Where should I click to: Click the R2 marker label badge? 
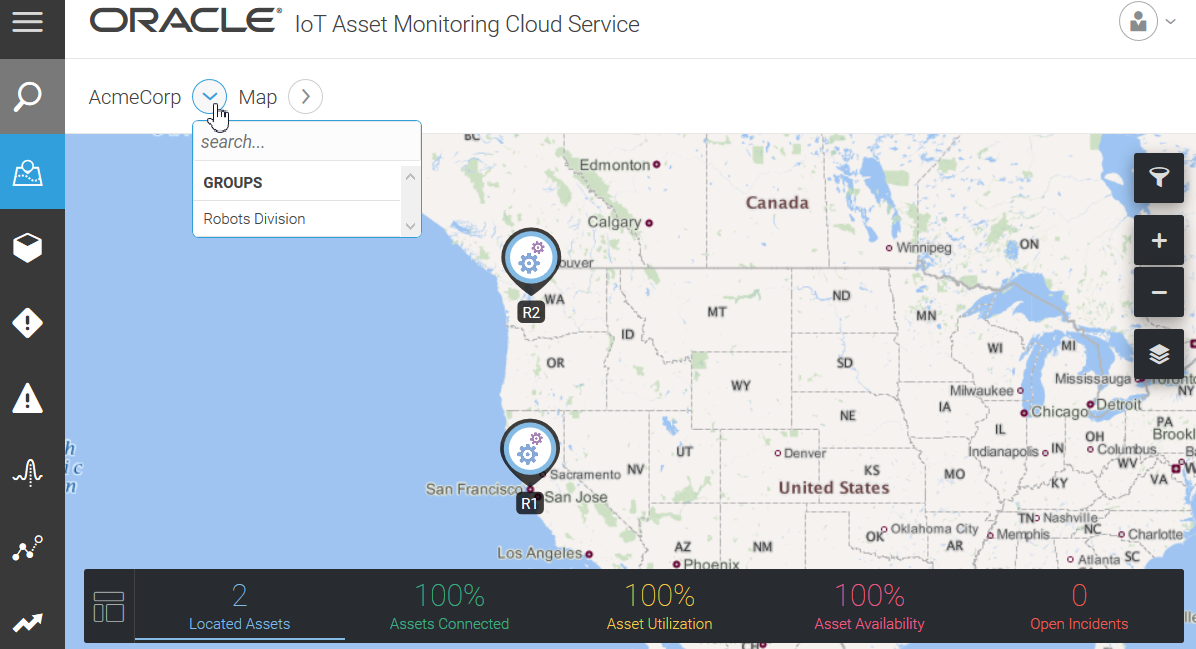[x=531, y=312]
